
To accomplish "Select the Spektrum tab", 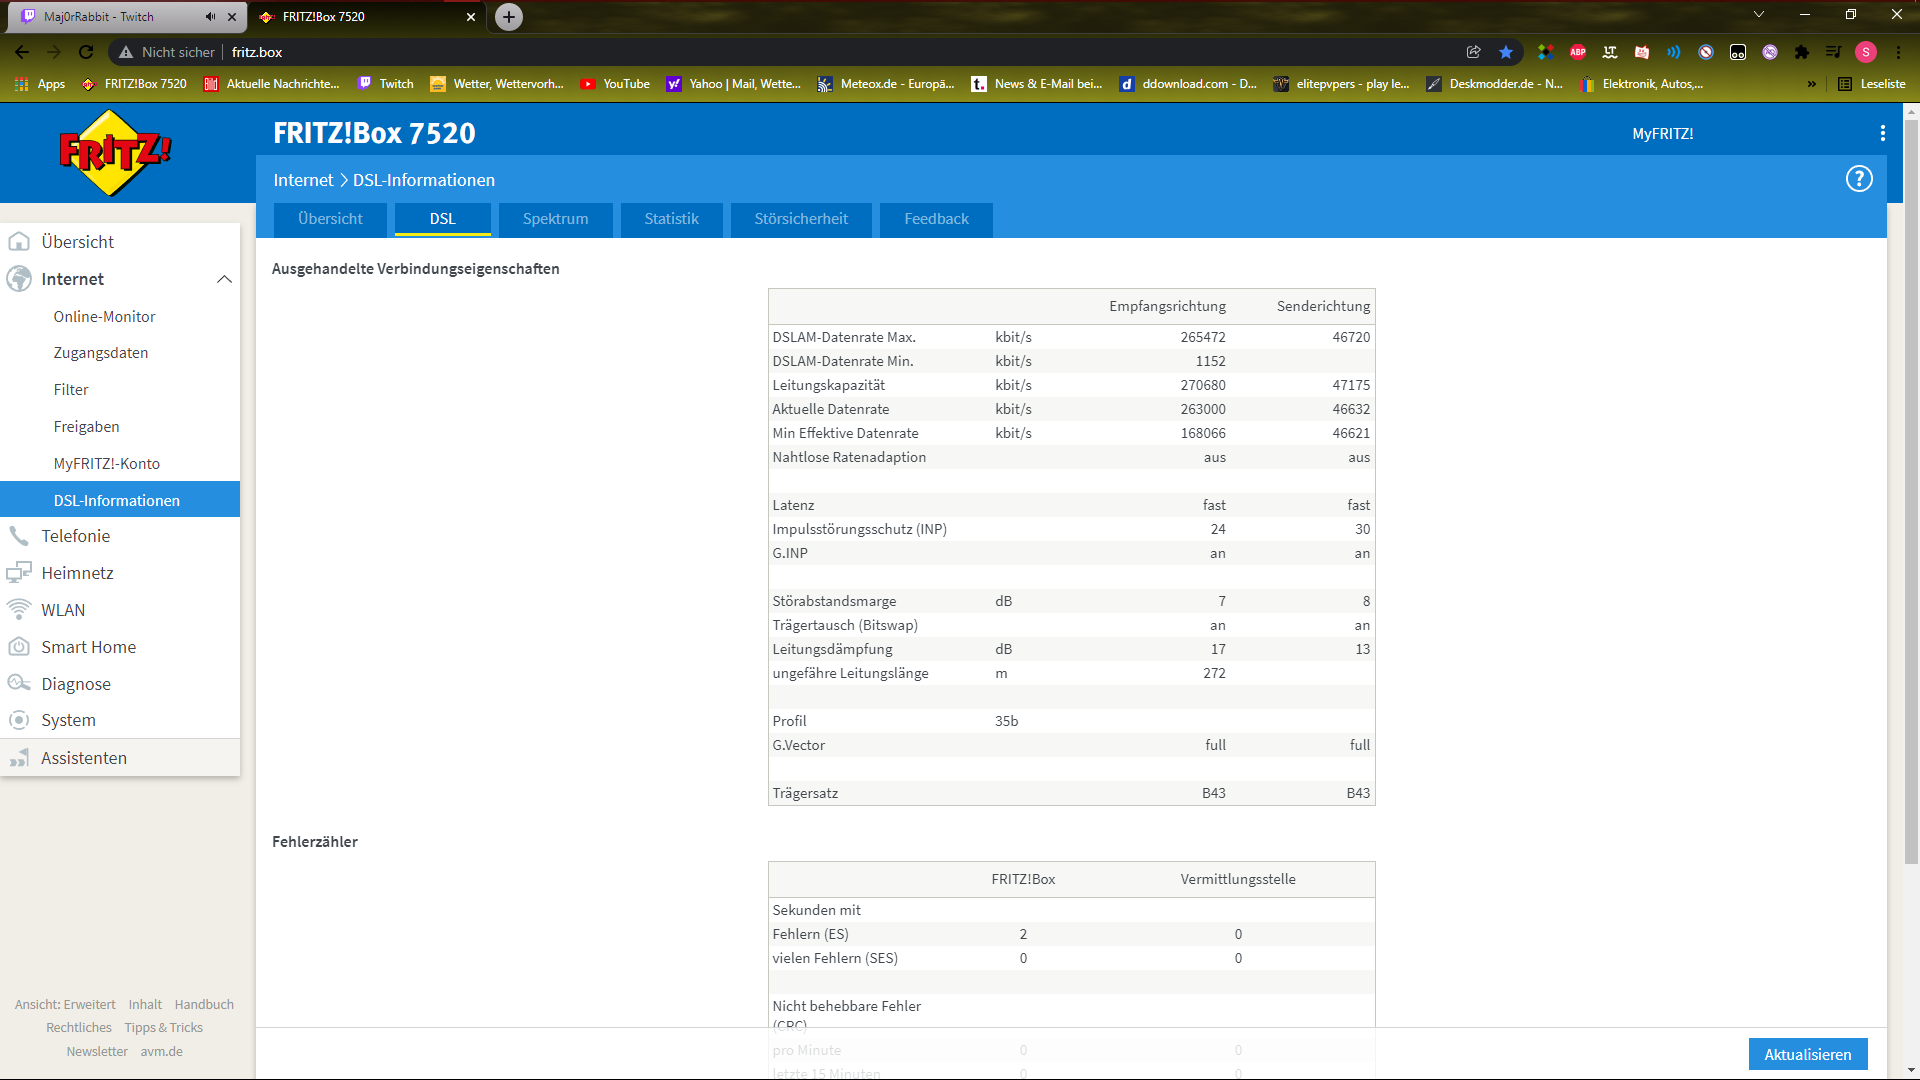I will click(x=555, y=218).
